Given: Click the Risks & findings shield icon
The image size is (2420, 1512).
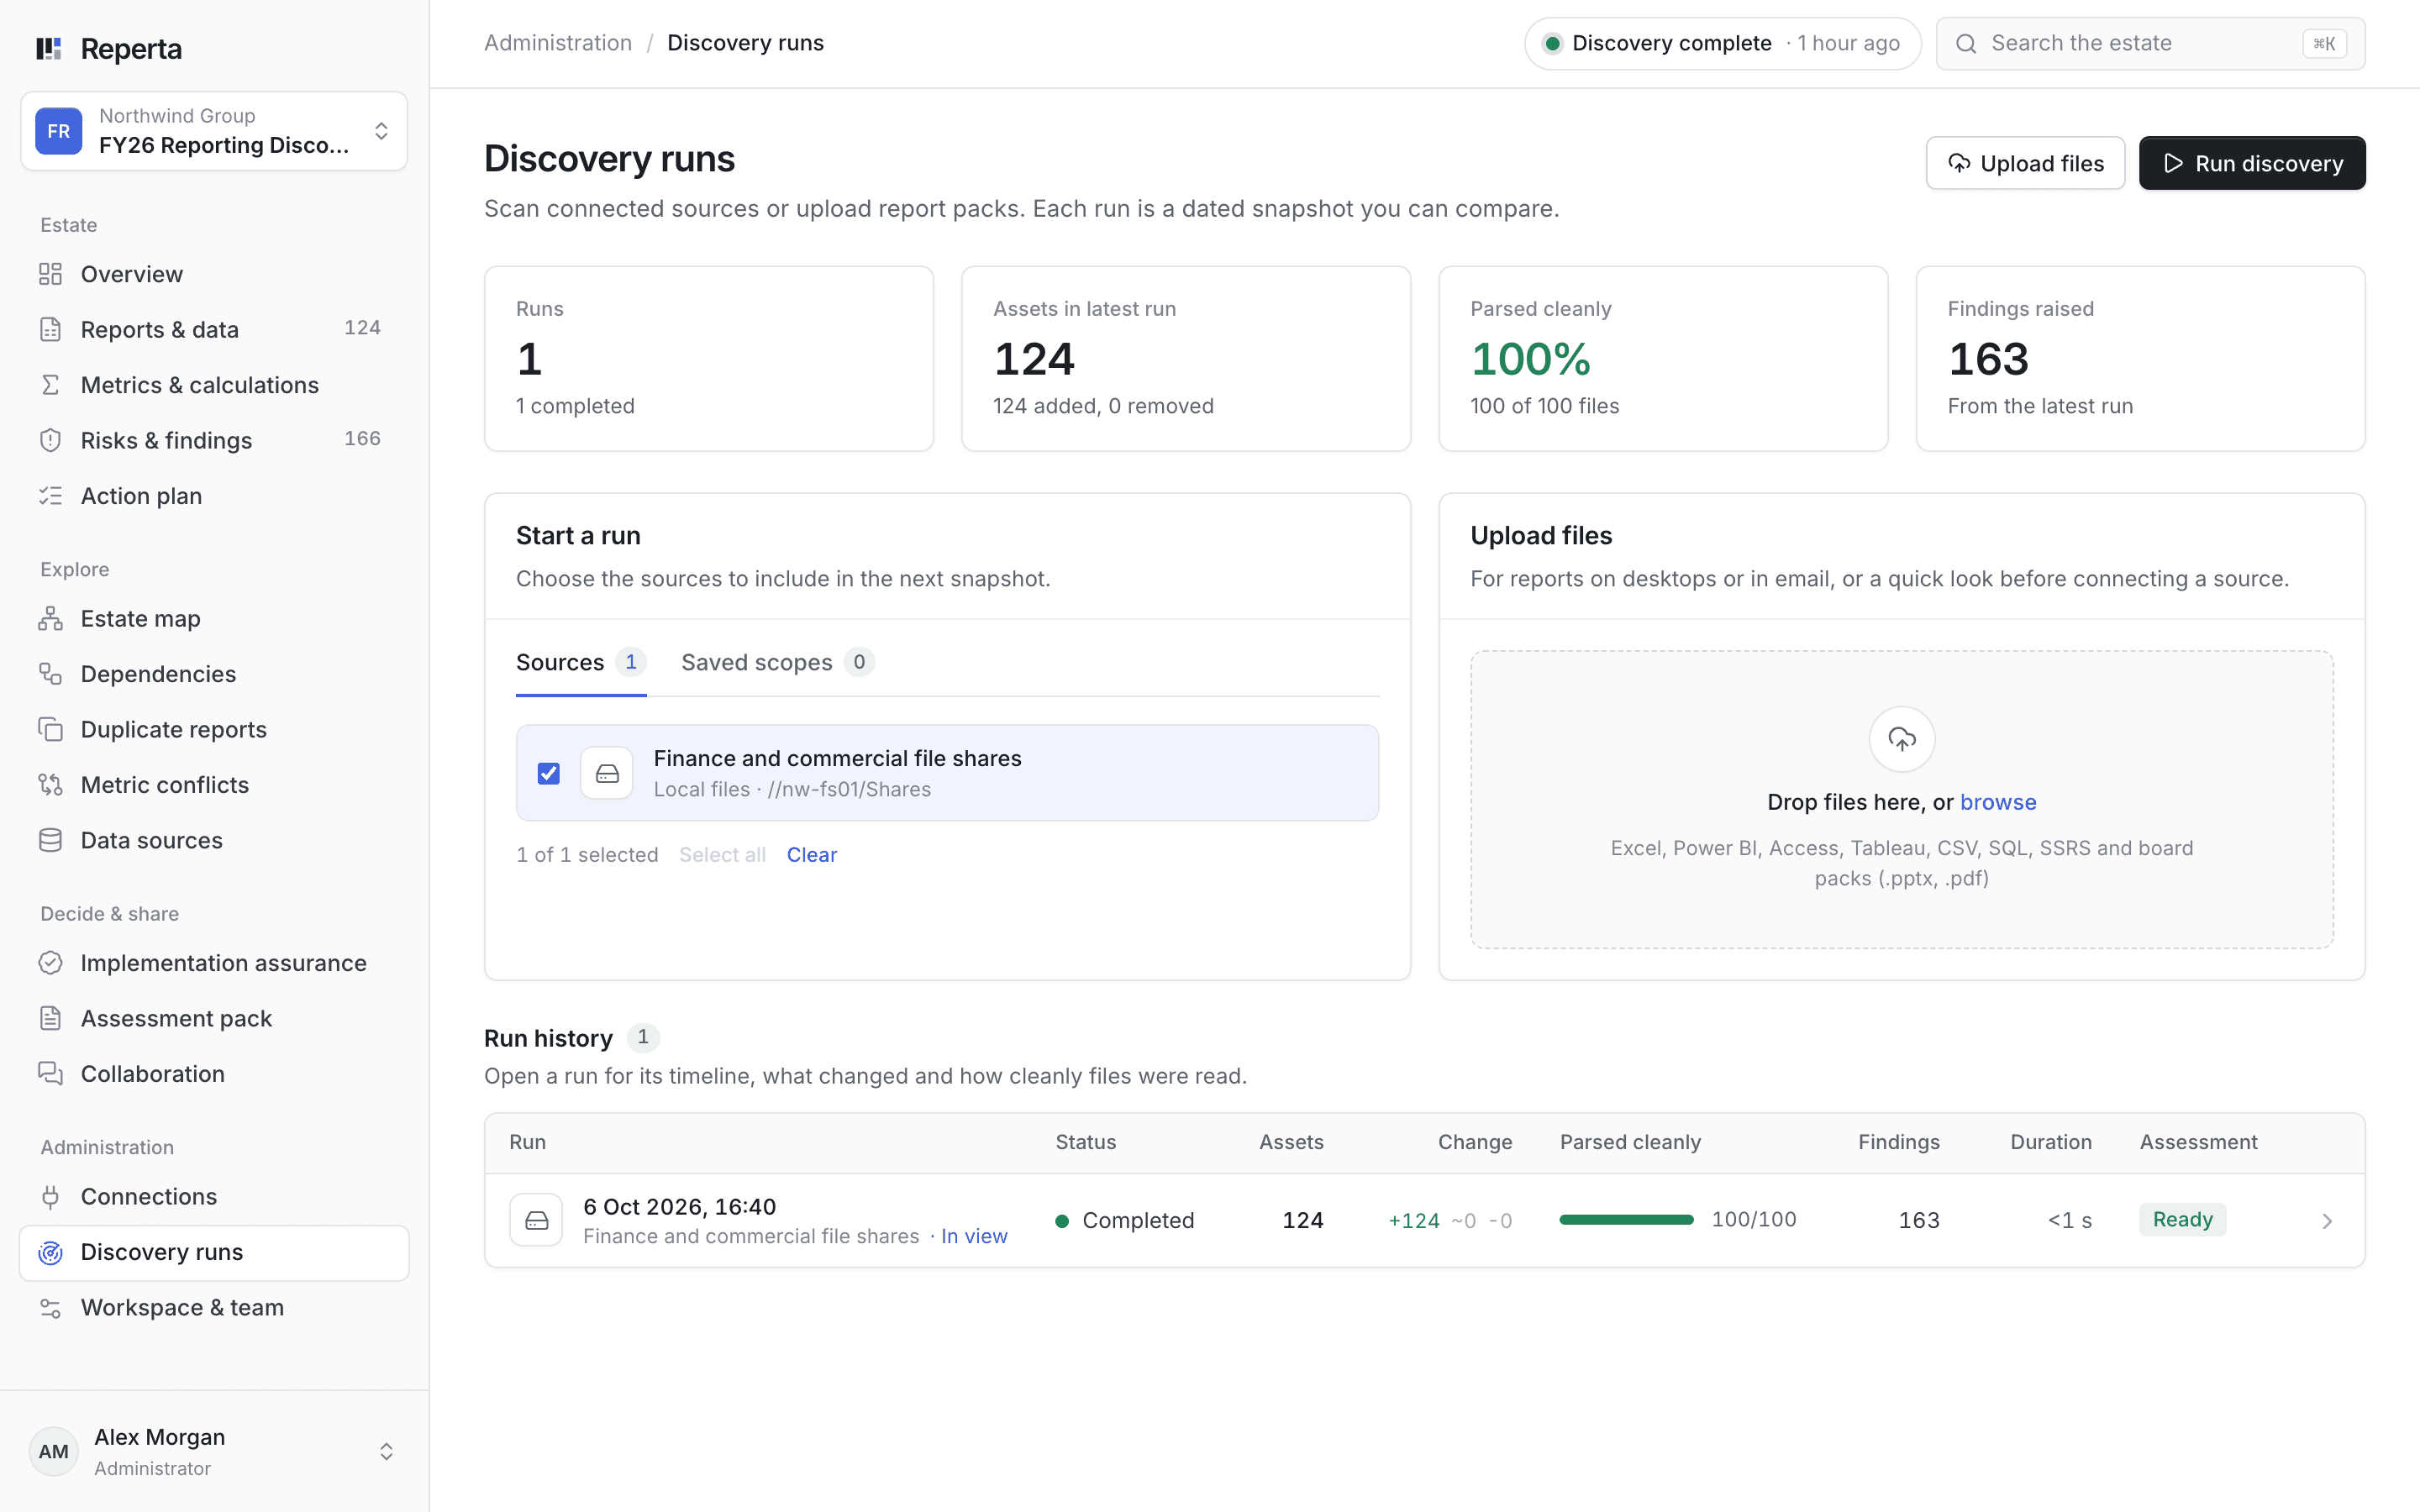Looking at the screenshot, I should pyautogui.click(x=50, y=441).
